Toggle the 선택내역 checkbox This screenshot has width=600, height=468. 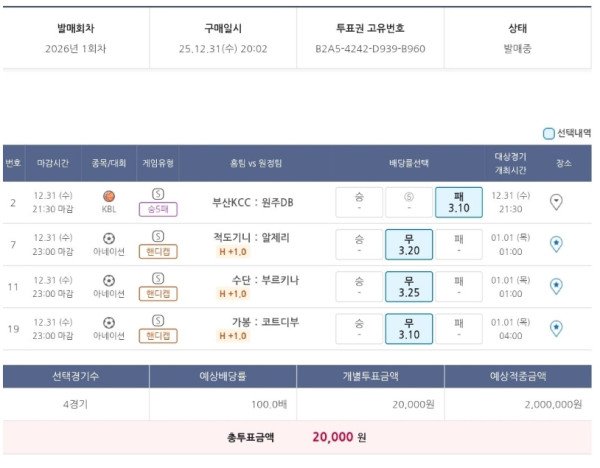548,133
